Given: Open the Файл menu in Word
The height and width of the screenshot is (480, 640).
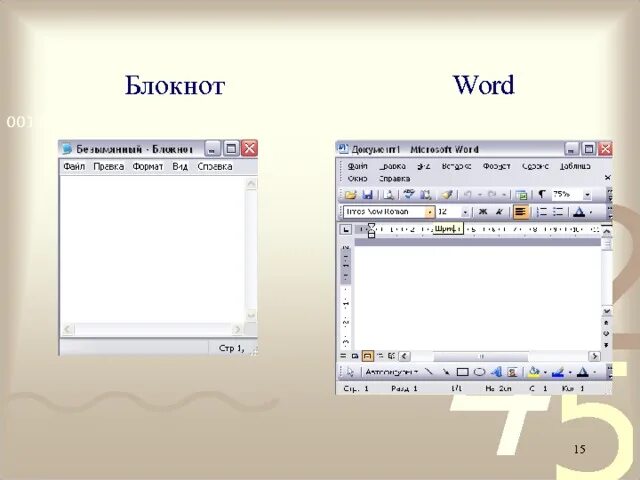Looking at the screenshot, I should 358,166.
